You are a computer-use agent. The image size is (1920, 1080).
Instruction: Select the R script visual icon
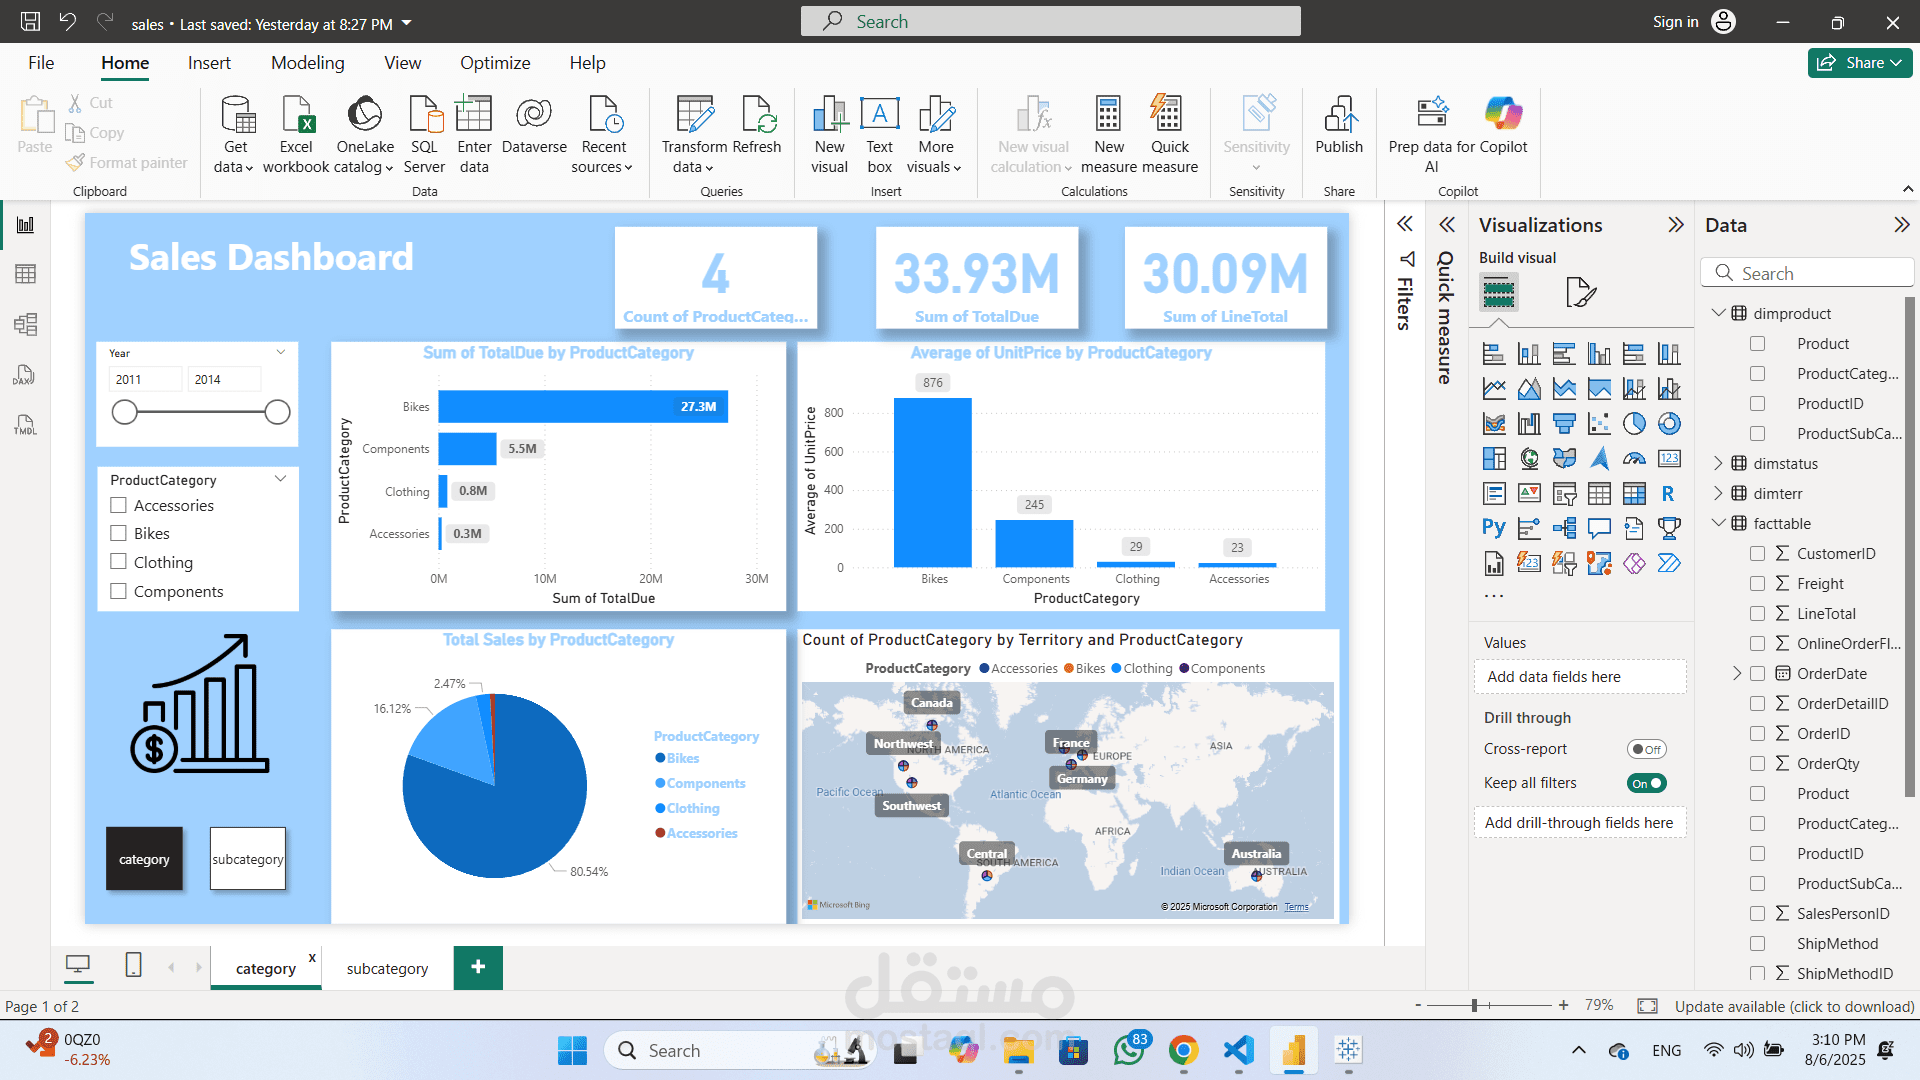tap(1668, 493)
